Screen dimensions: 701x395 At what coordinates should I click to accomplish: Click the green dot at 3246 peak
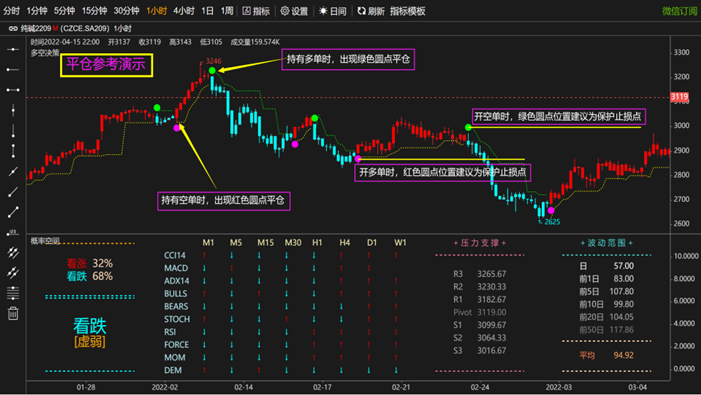(212, 71)
